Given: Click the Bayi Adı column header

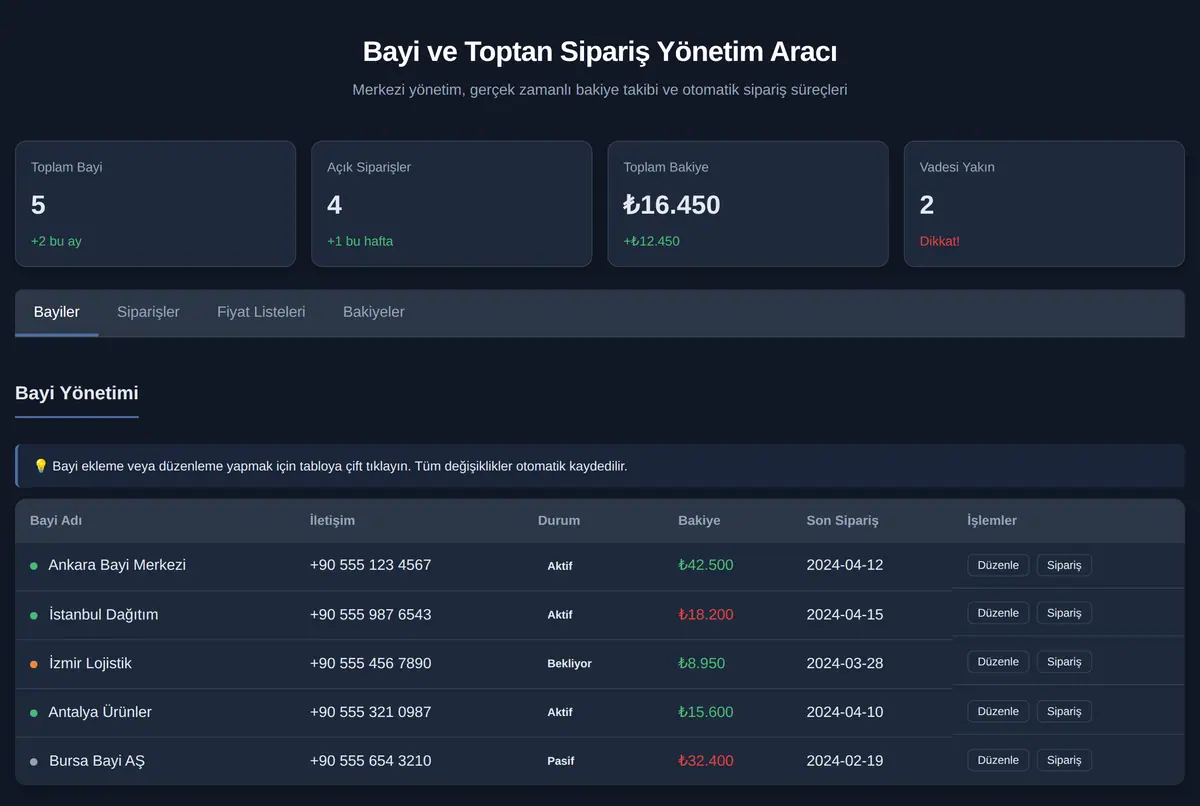Looking at the screenshot, I should [x=56, y=520].
